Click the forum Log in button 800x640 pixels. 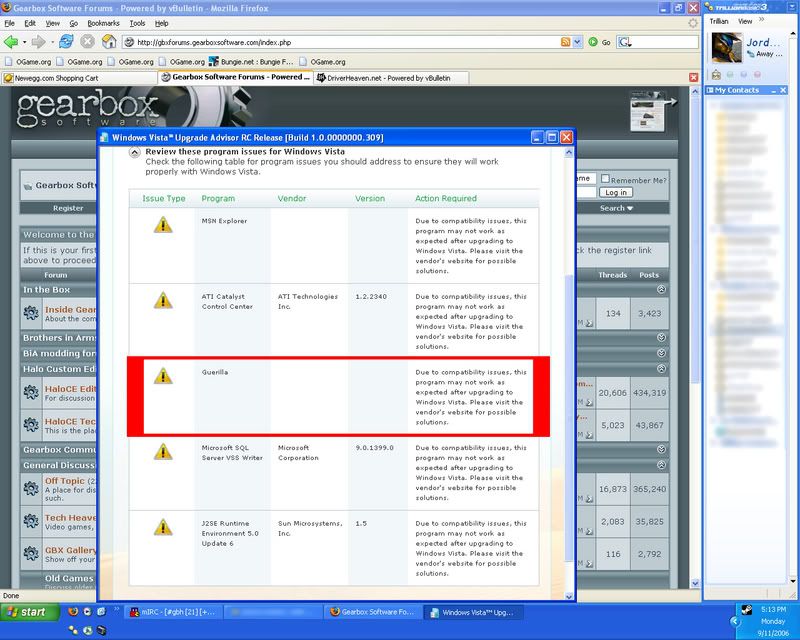tap(616, 192)
